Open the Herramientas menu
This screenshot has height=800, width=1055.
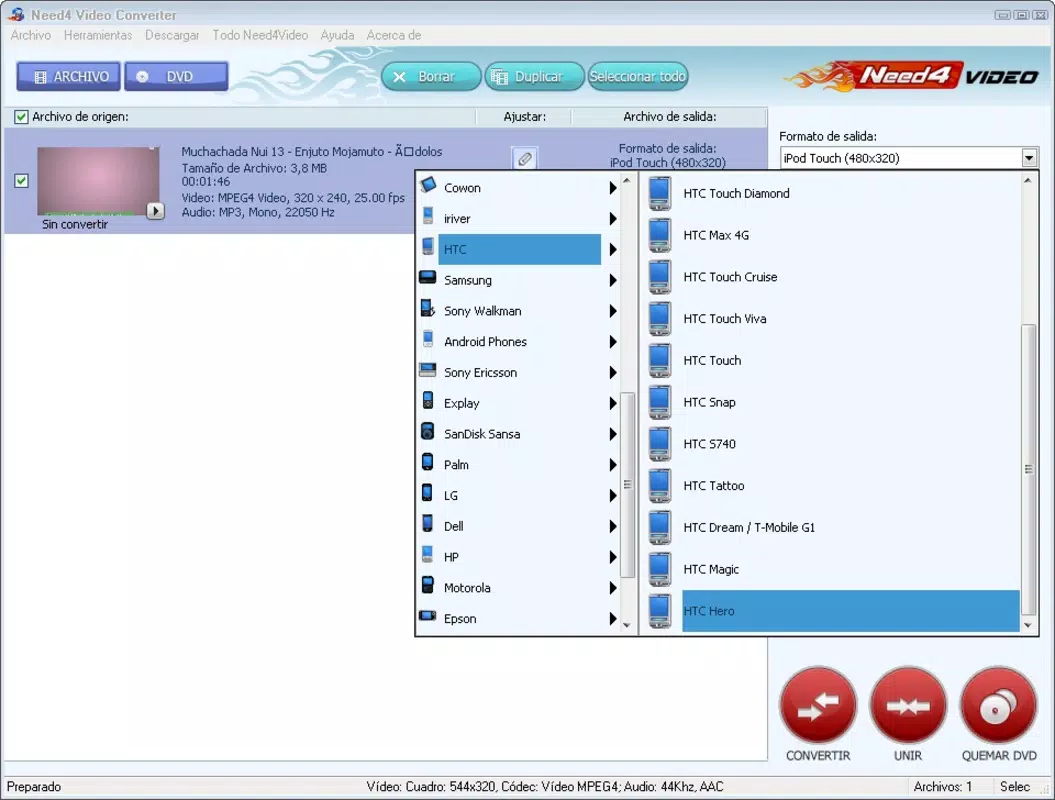(98, 35)
